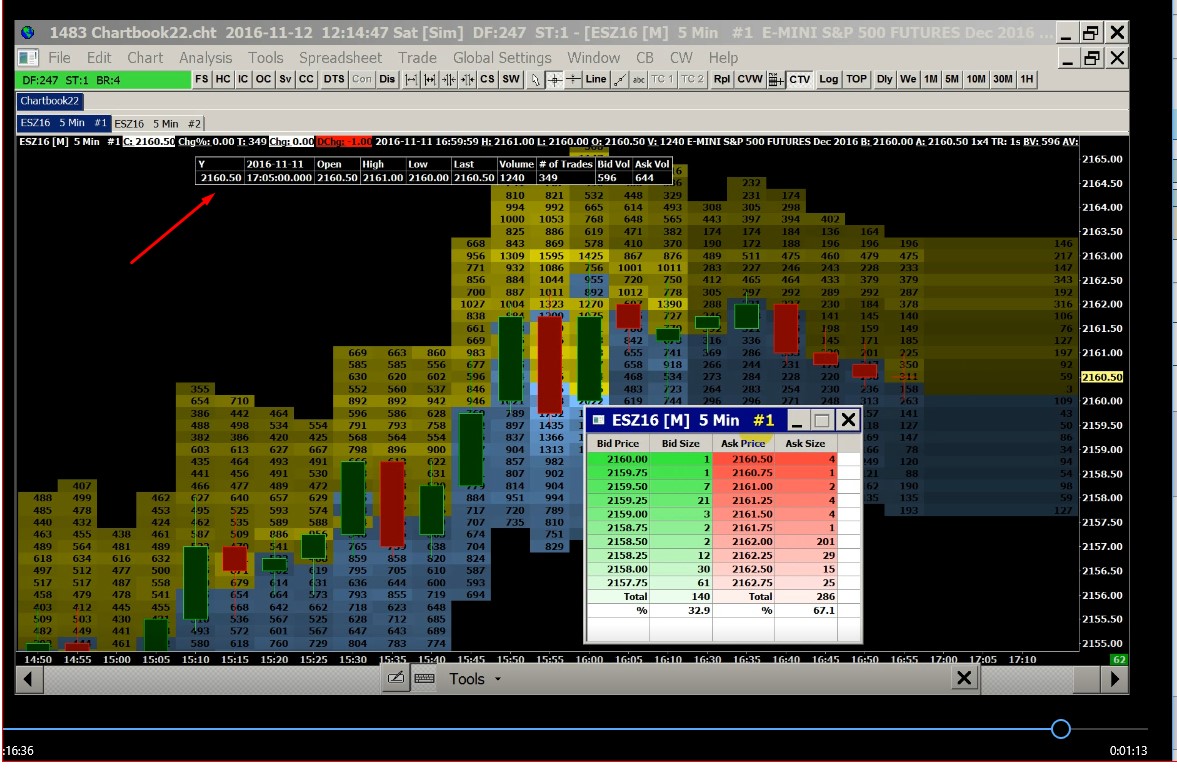The width and height of the screenshot is (1177, 781).
Task: Click the 2157.75 bid price cell
Action: pyautogui.click(x=619, y=583)
